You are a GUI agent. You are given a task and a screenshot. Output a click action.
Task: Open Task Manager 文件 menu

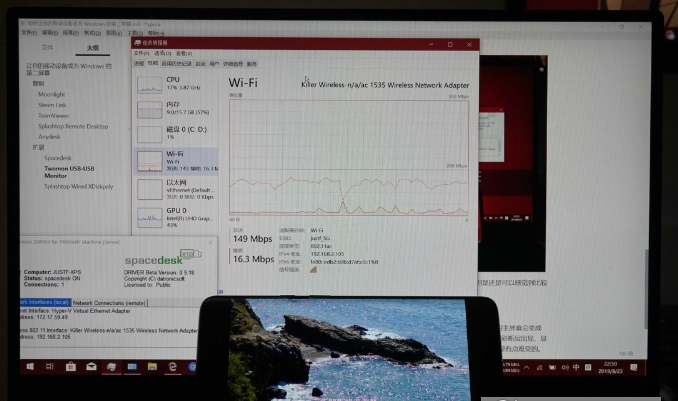click(141, 53)
